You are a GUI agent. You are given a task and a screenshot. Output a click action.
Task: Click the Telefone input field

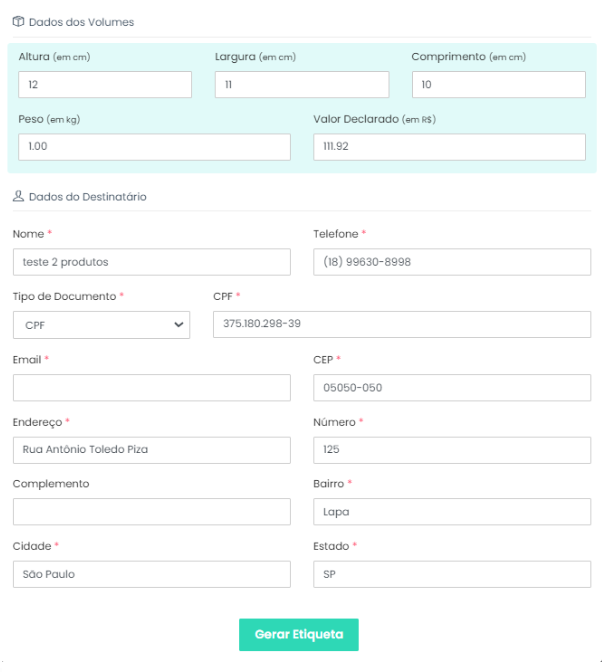(452, 262)
